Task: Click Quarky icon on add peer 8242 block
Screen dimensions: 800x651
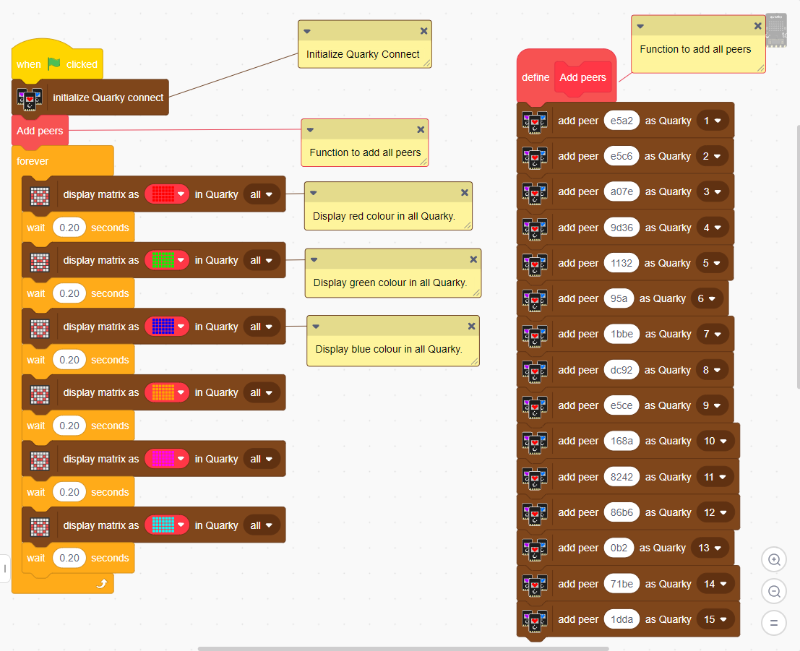Action: [x=535, y=478]
